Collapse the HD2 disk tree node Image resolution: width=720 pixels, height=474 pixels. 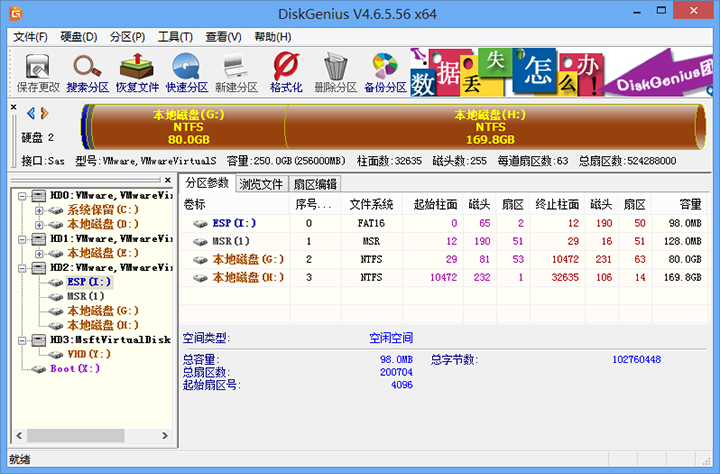22,268
